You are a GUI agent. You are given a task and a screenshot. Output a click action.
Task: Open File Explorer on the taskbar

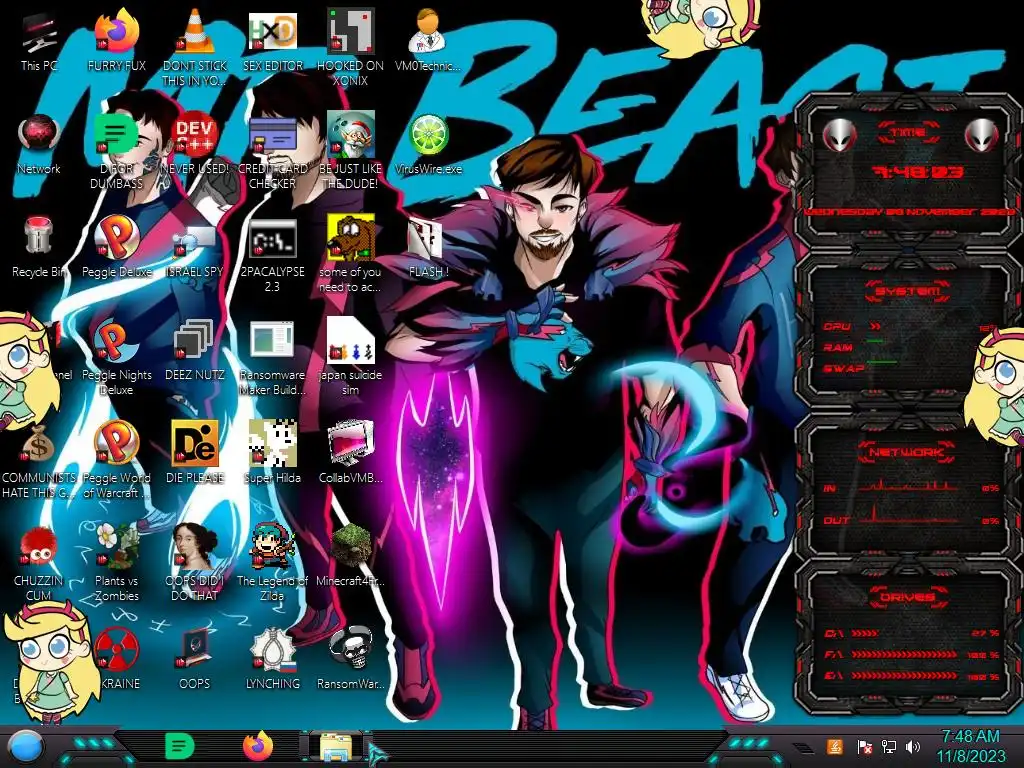335,746
